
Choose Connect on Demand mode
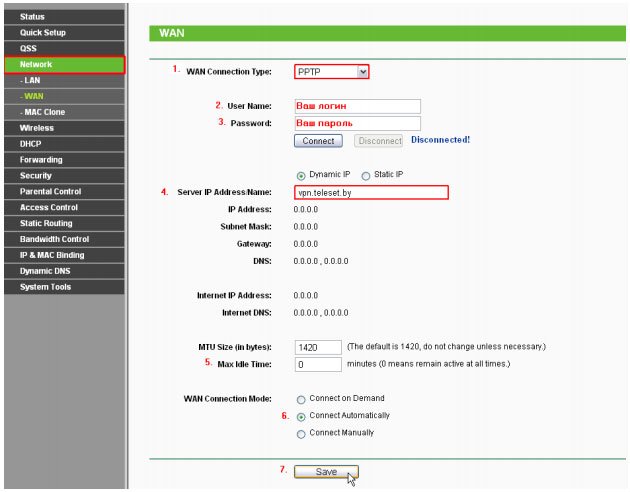coord(301,399)
